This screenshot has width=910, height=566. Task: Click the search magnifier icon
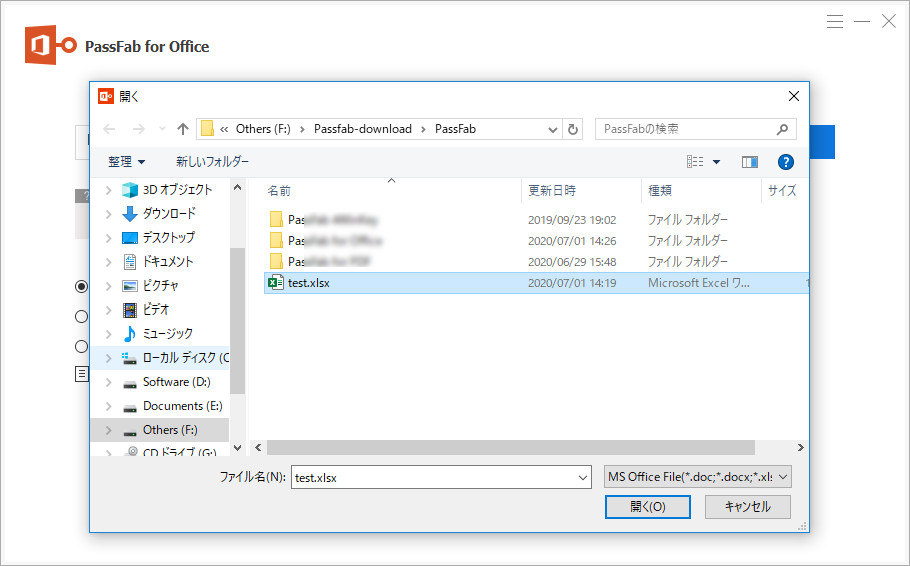coord(782,129)
